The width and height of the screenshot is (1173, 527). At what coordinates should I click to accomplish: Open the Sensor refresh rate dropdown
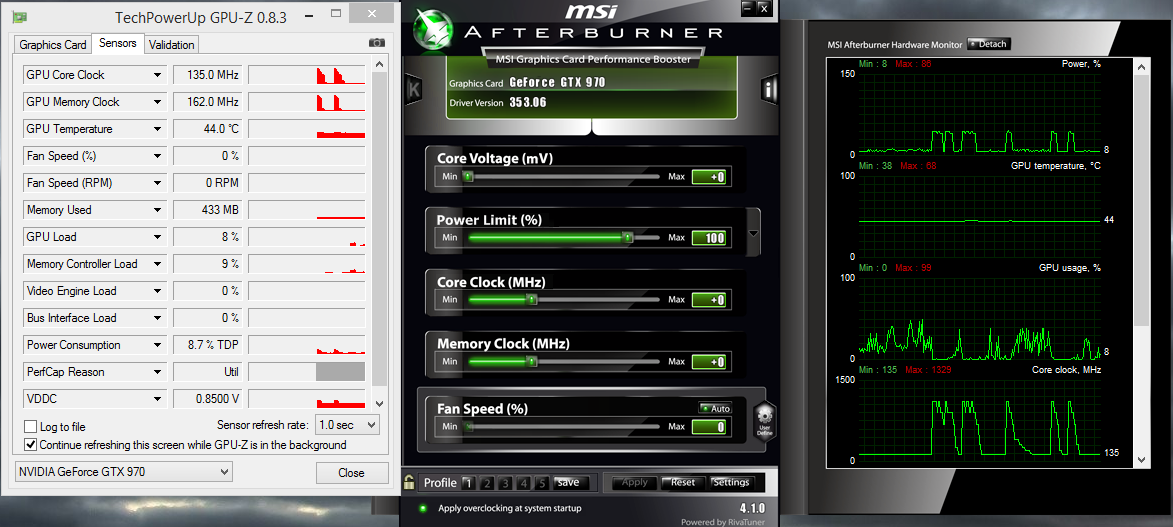tap(347, 424)
